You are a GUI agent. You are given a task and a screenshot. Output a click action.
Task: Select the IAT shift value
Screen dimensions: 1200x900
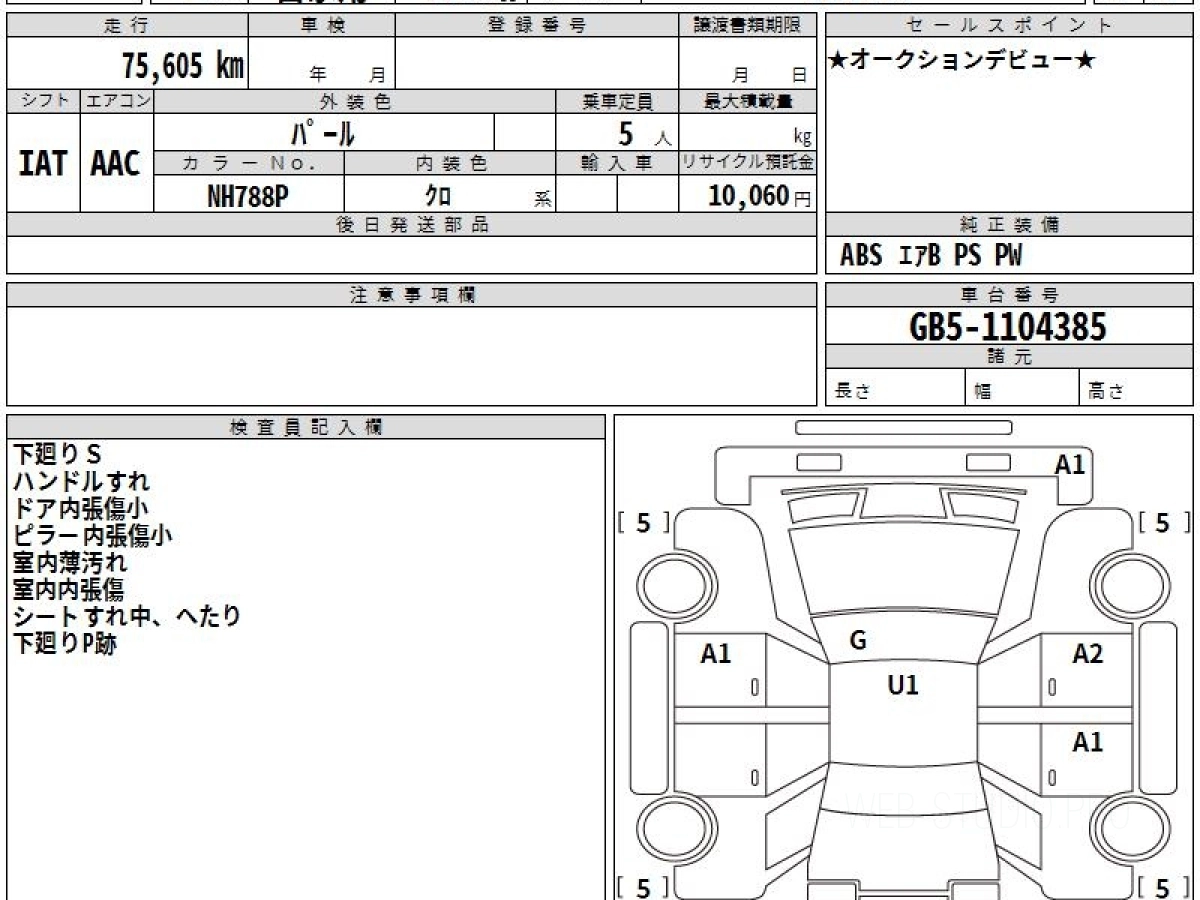tap(43, 163)
